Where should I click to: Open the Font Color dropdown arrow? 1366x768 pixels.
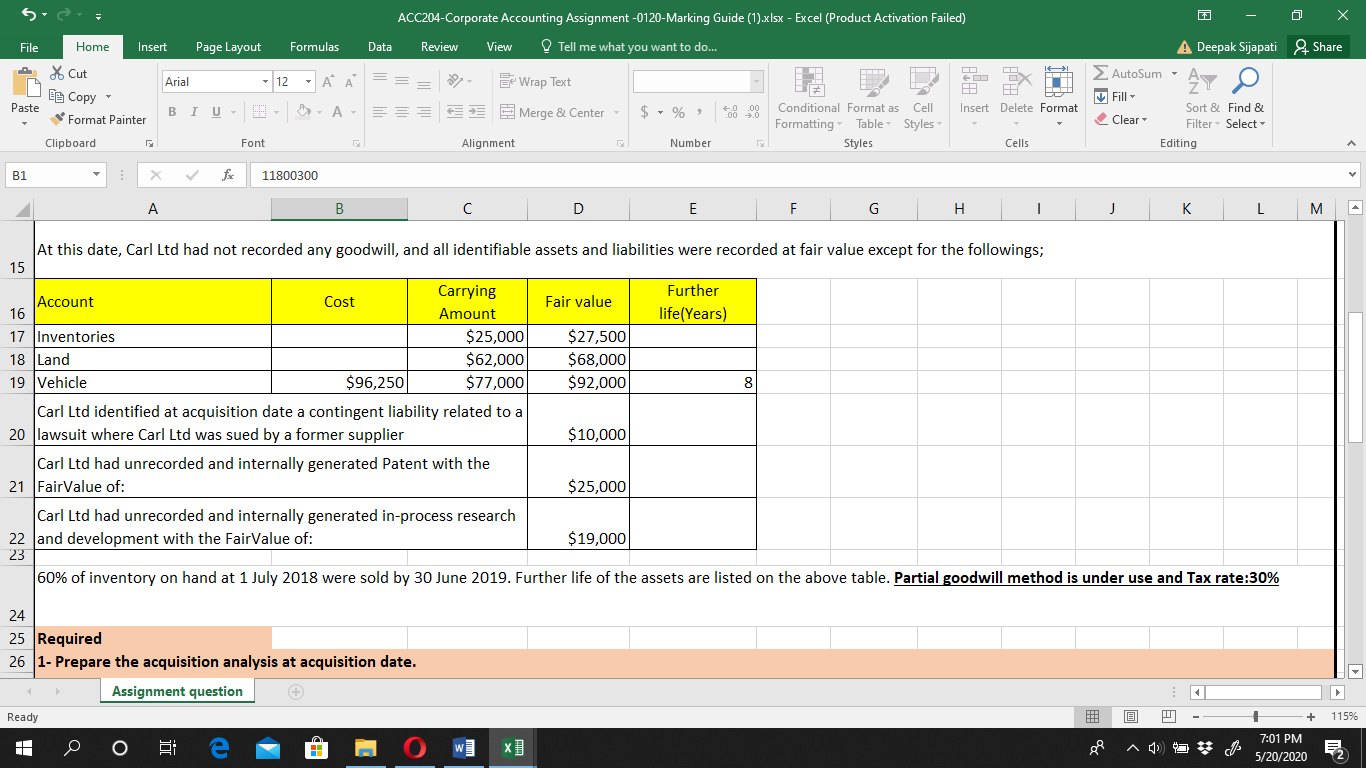point(355,113)
